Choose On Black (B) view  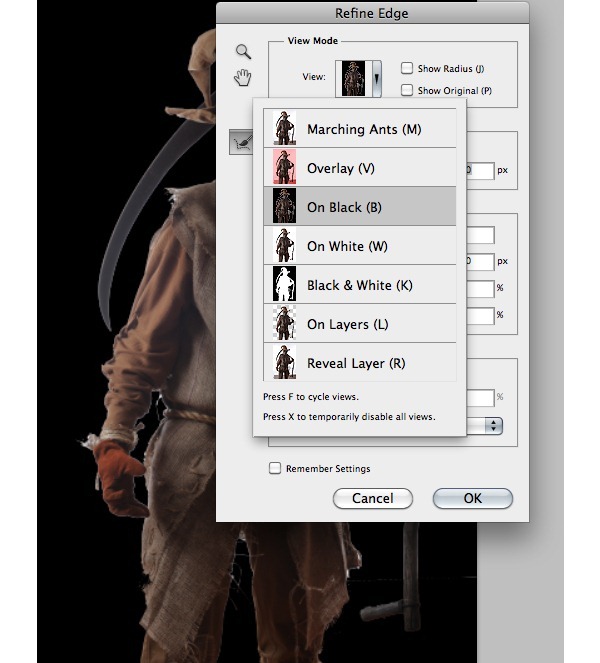coord(360,206)
